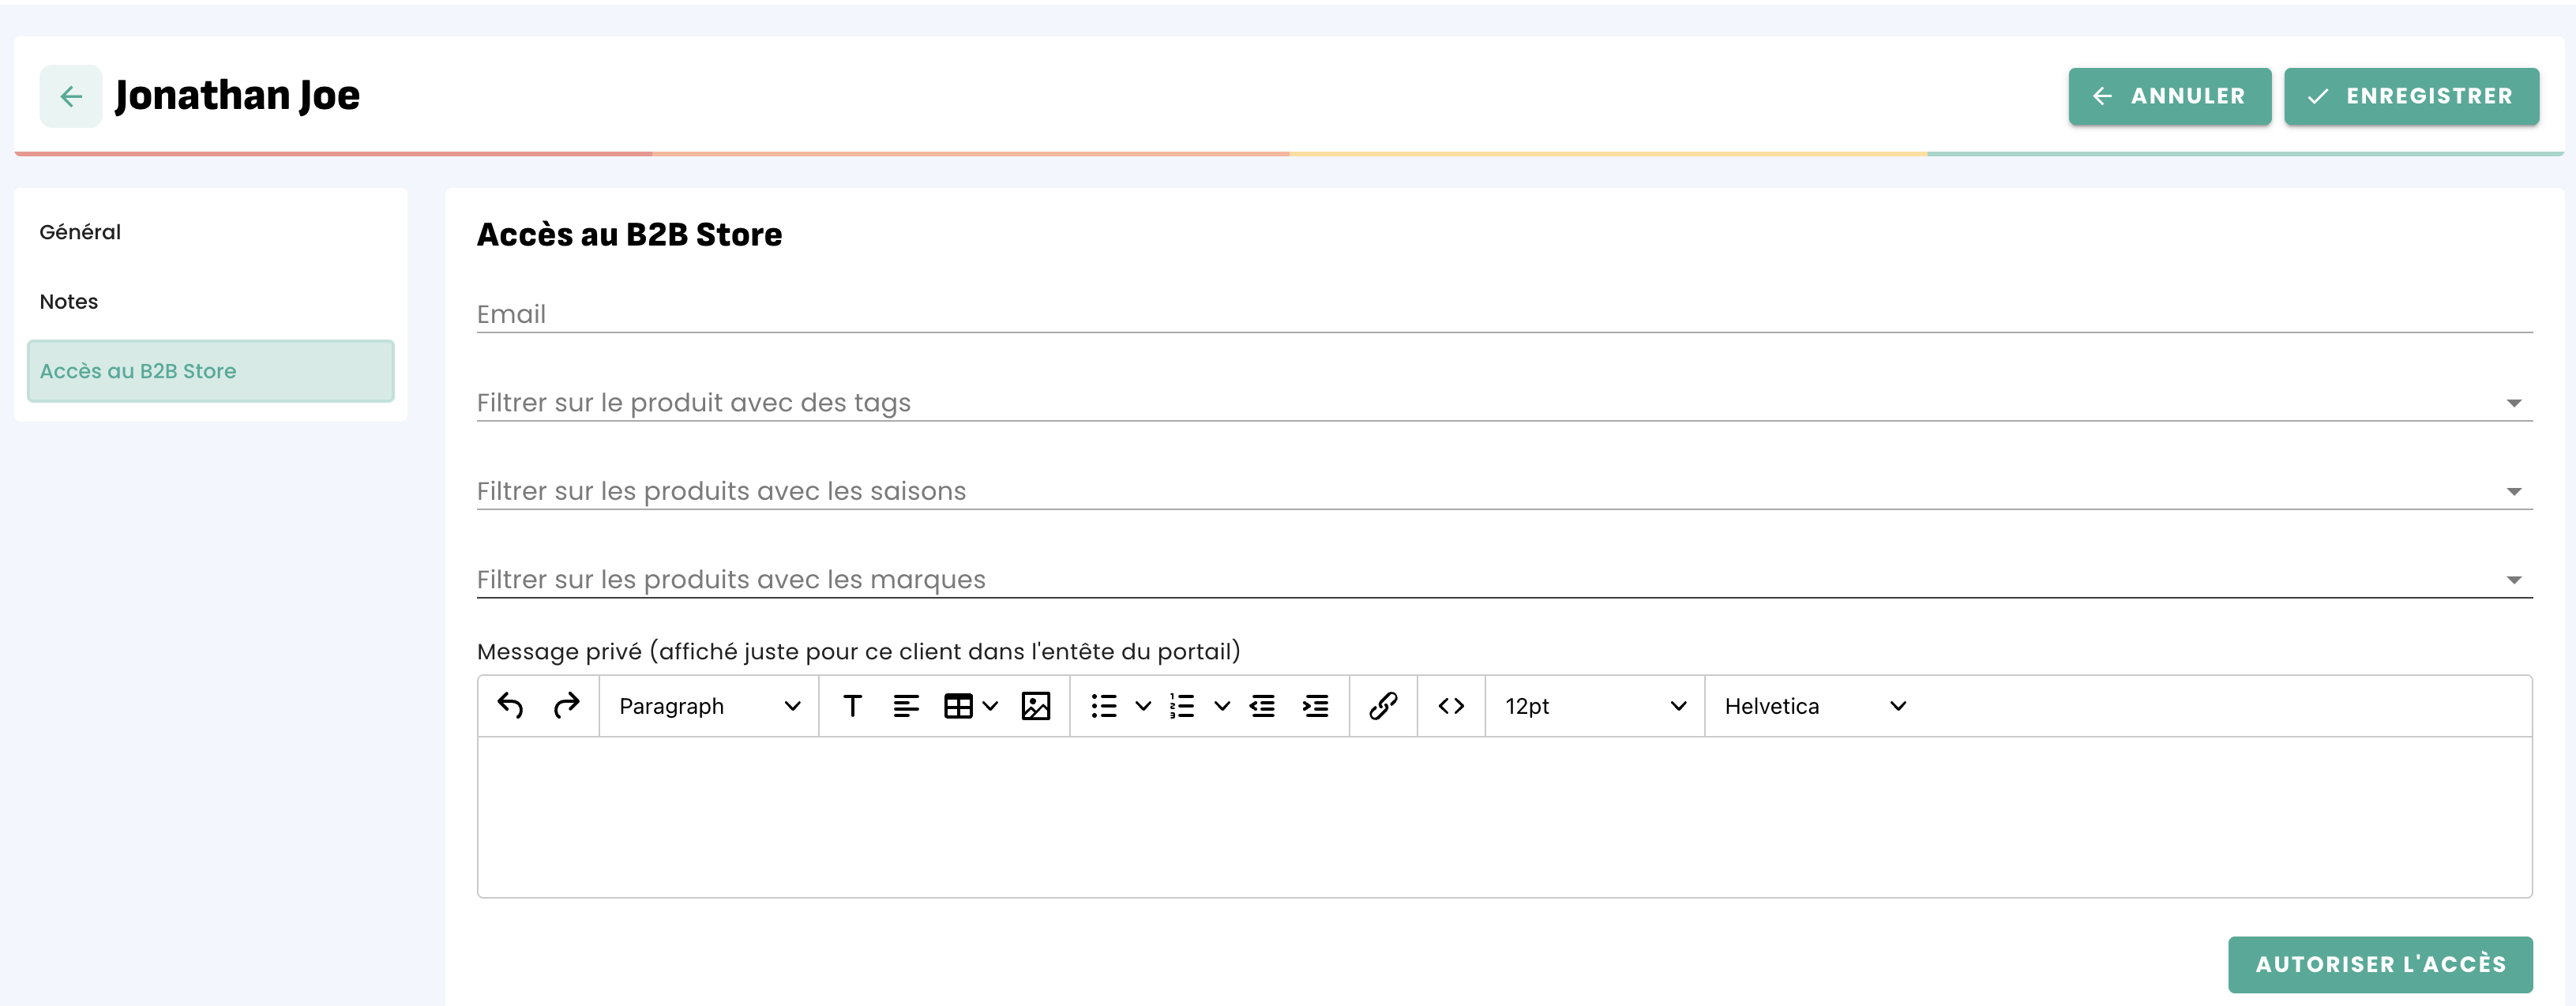Viewport: 2576px width, 1006px height.
Task: Click the text alignment icon
Action: (x=905, y=706)
